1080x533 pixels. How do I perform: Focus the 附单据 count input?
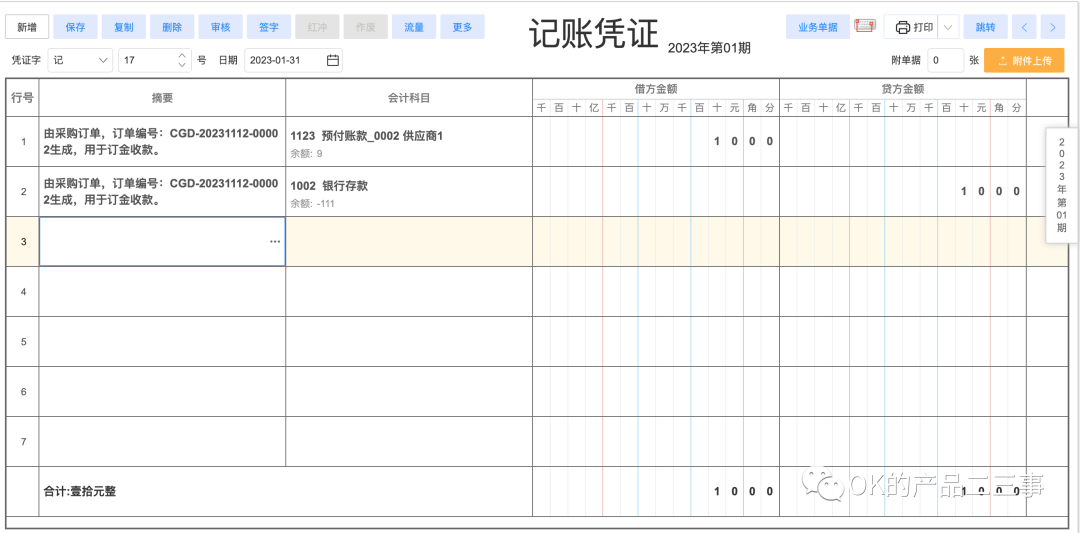946,60
